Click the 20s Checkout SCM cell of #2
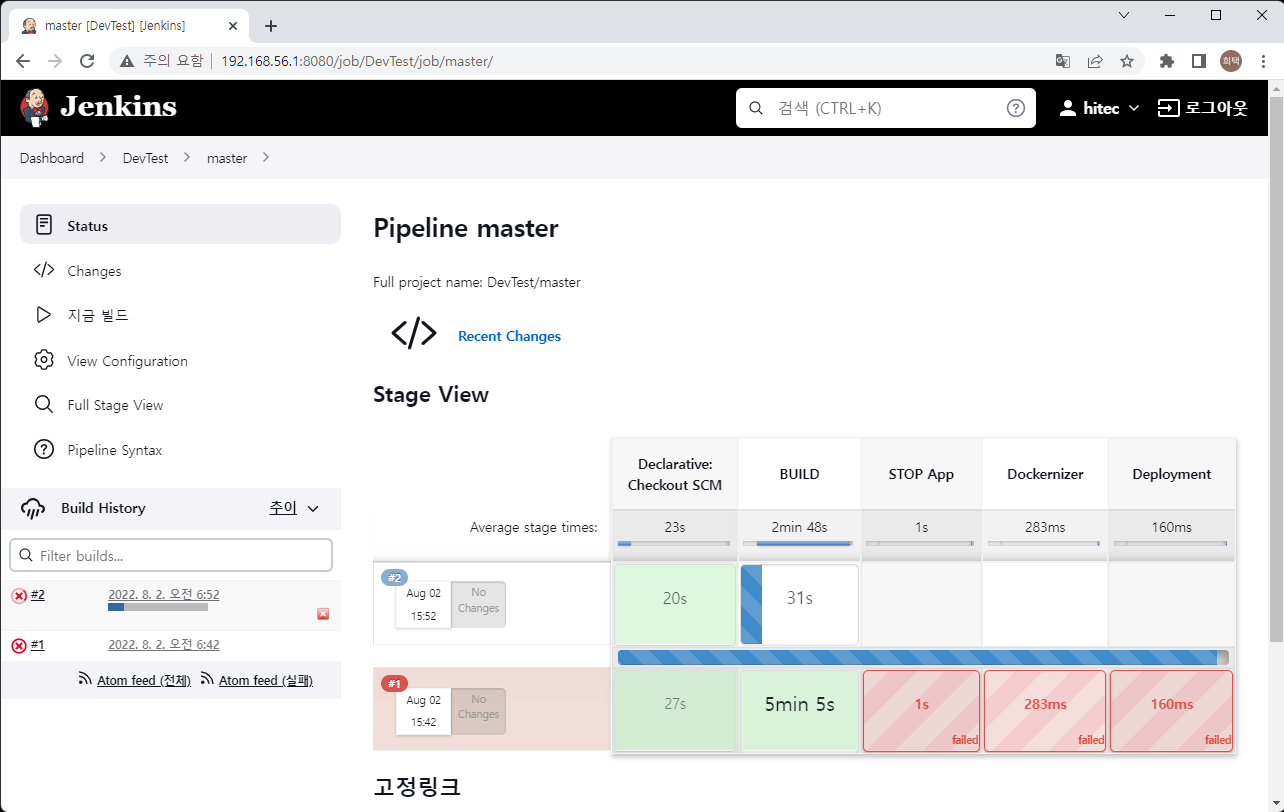Image resolution: width=1284 pixels, height=812 pixels. pos(675,605)
